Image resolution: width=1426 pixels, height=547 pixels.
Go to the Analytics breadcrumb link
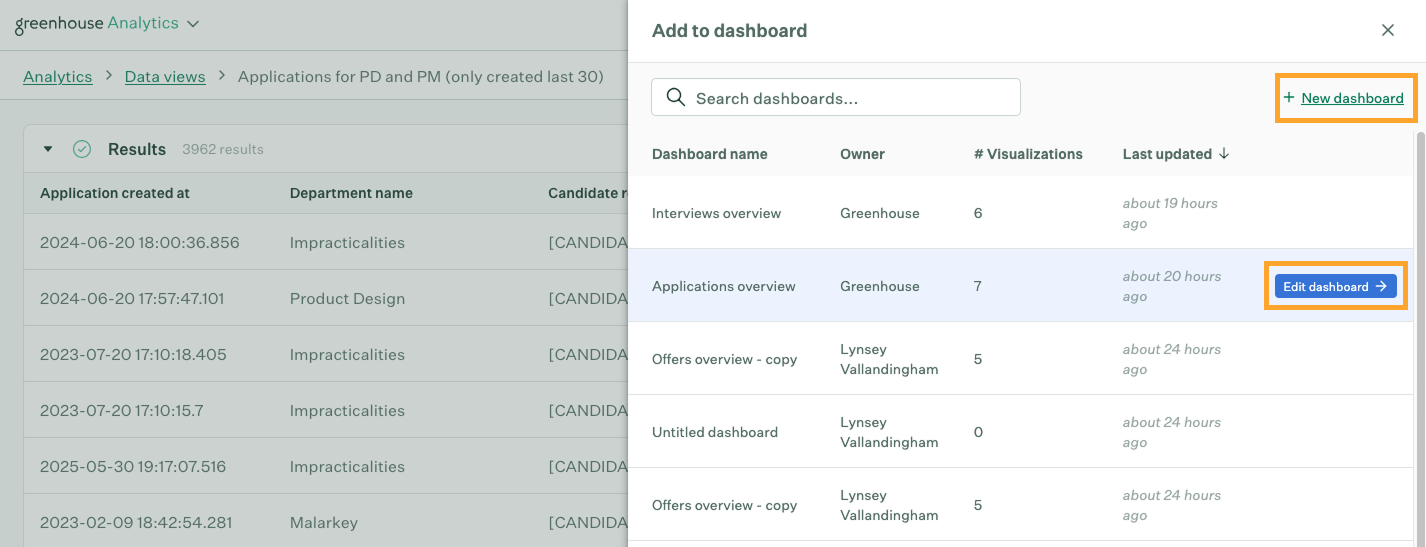(x=58, y=77)
